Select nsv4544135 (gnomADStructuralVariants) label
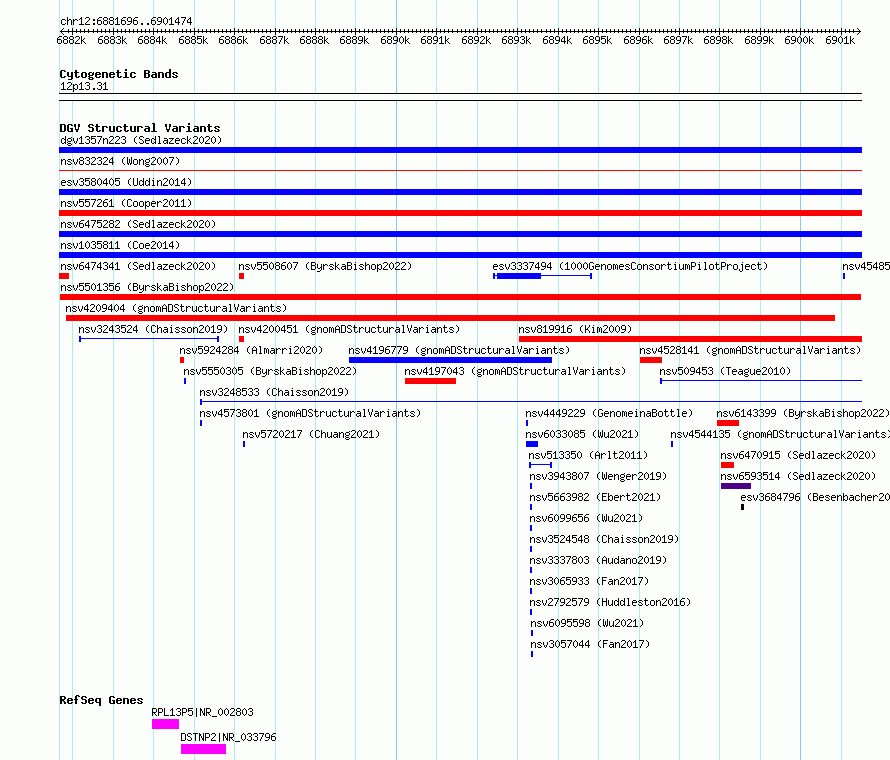The image size is (890, 760). click(x=780, y=434)
